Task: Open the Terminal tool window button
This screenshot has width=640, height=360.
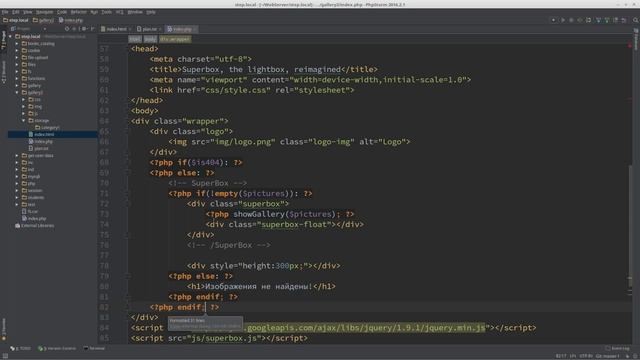Action: [x=94, y=348]
